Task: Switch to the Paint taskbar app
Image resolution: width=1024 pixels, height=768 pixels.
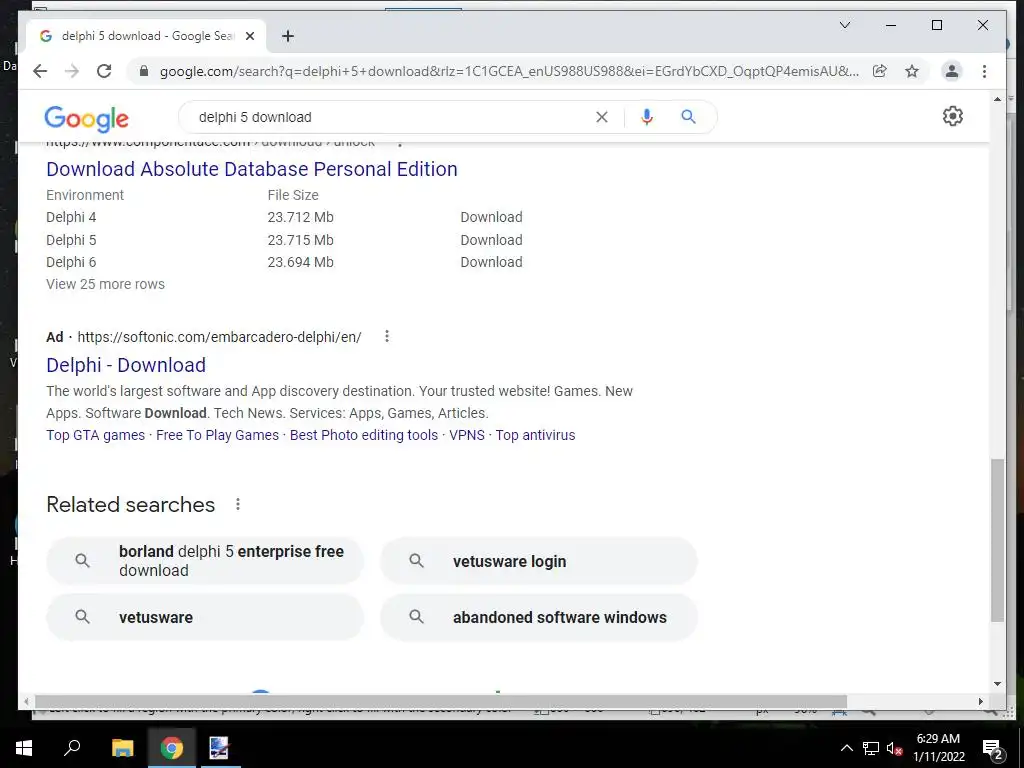Action: pyautogui.click(x=219, y=748)
